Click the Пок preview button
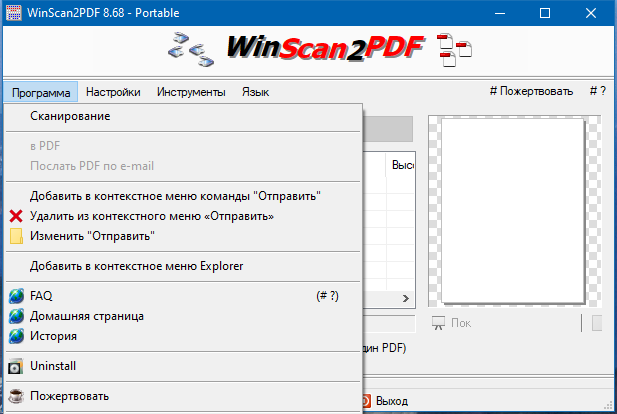This screenshot has width=617, height=414. coord(451,323)
